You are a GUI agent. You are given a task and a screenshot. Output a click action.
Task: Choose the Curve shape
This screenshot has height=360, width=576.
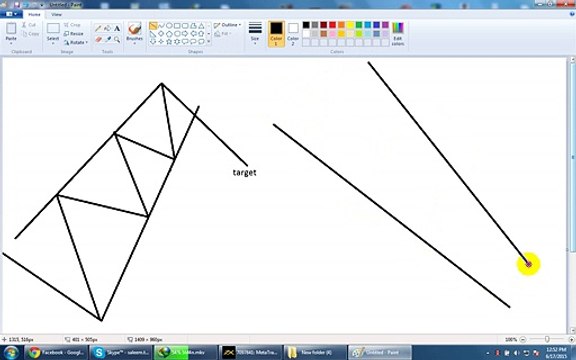[161, 26]
